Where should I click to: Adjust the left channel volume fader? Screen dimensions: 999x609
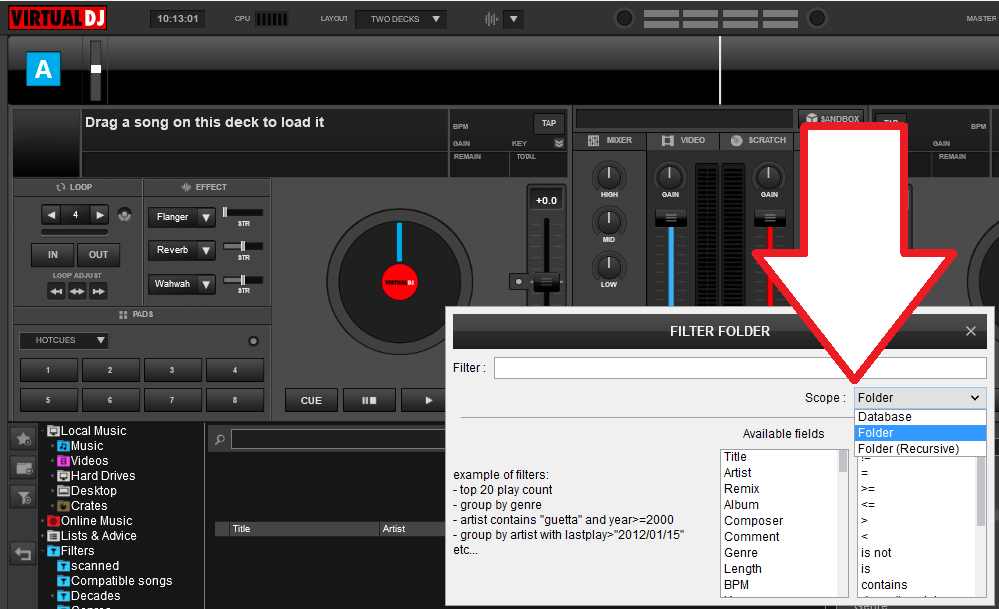point(671,218)
